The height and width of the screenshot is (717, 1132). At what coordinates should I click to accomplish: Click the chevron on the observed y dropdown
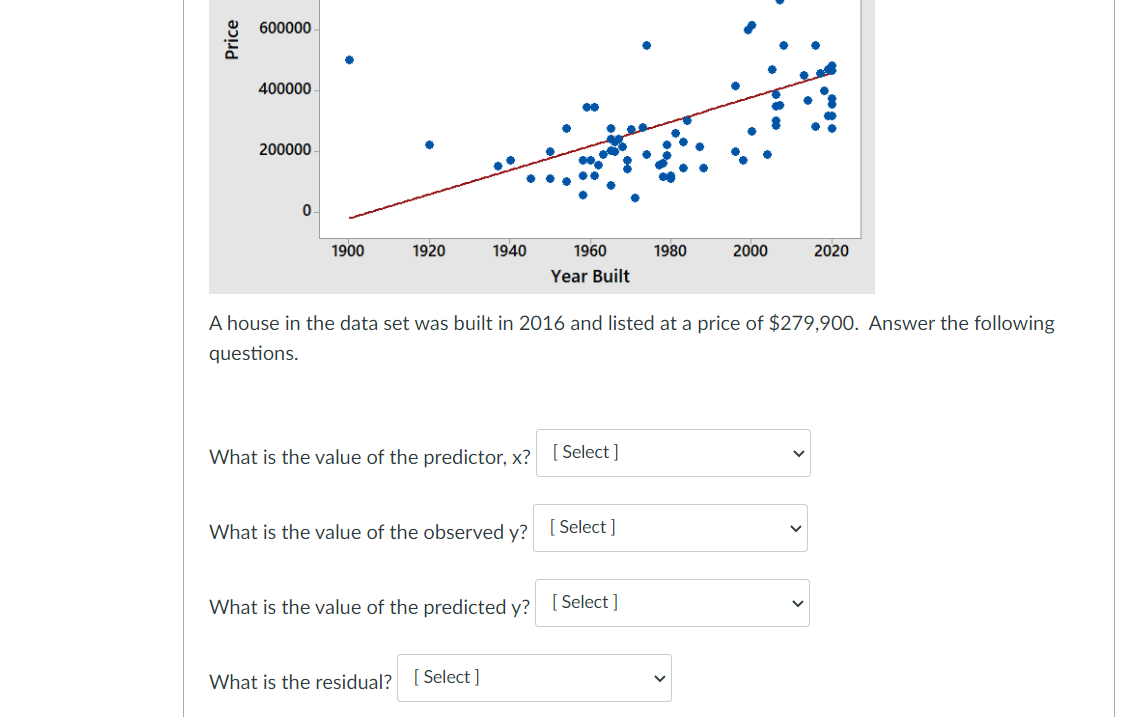point(794,527)
